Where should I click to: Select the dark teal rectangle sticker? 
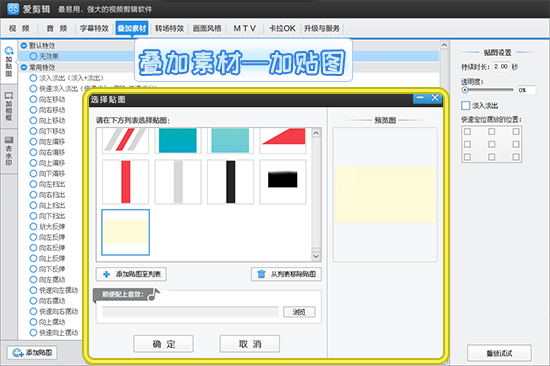[x=178, y=140]
